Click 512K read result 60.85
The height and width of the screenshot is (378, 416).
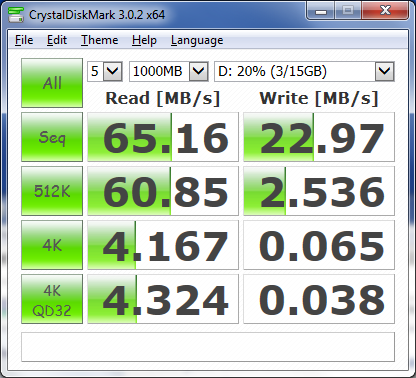pos(163,191)
